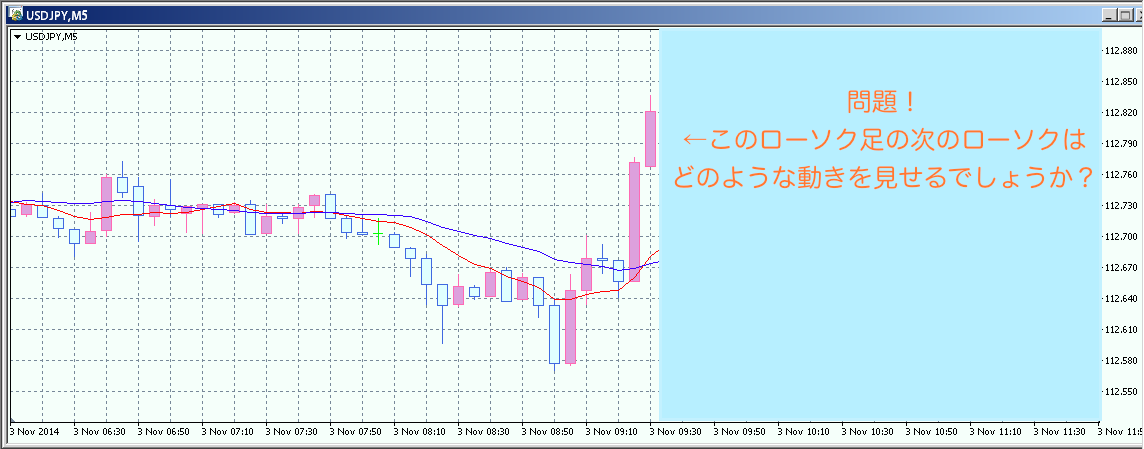Screen dimensions: 1144x449
Task: Click the どのような動きを見せるでしょうか text line
Action: coord(880,177)
